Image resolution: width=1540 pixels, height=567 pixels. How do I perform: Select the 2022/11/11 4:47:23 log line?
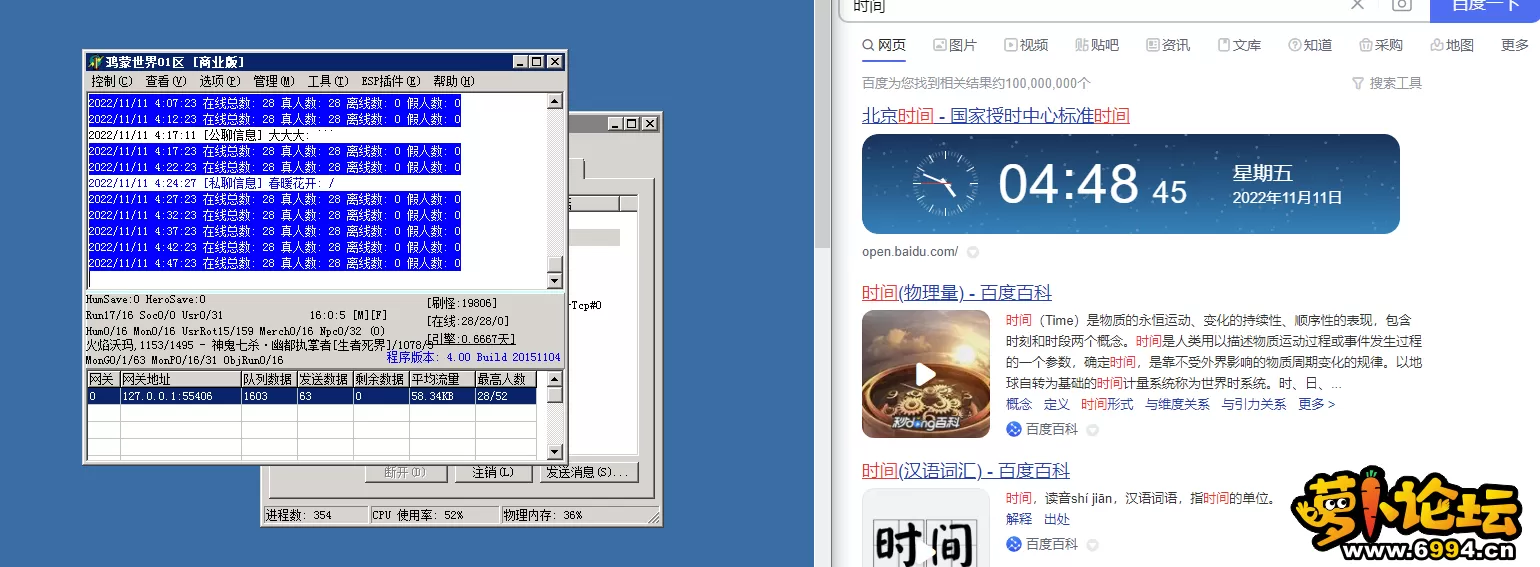point(274,263)
